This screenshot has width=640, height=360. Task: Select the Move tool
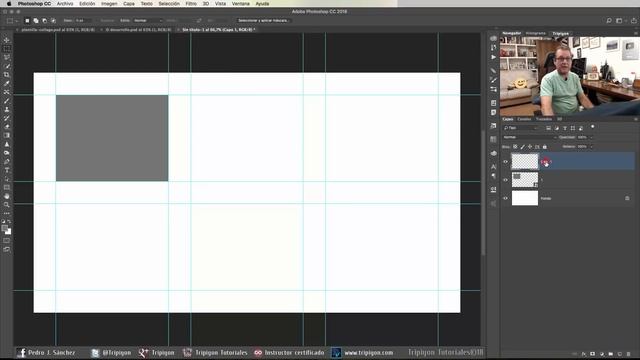click(7, 40)
